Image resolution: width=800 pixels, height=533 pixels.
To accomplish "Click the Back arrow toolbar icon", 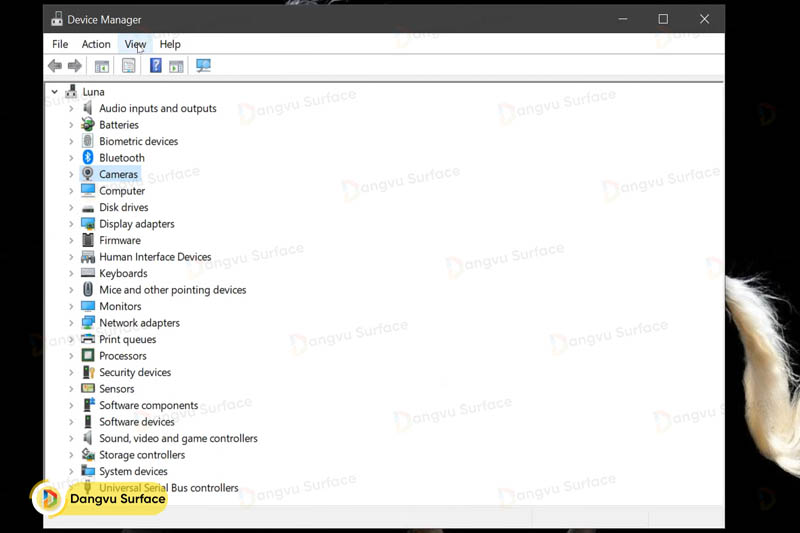I will coord(55,65).
